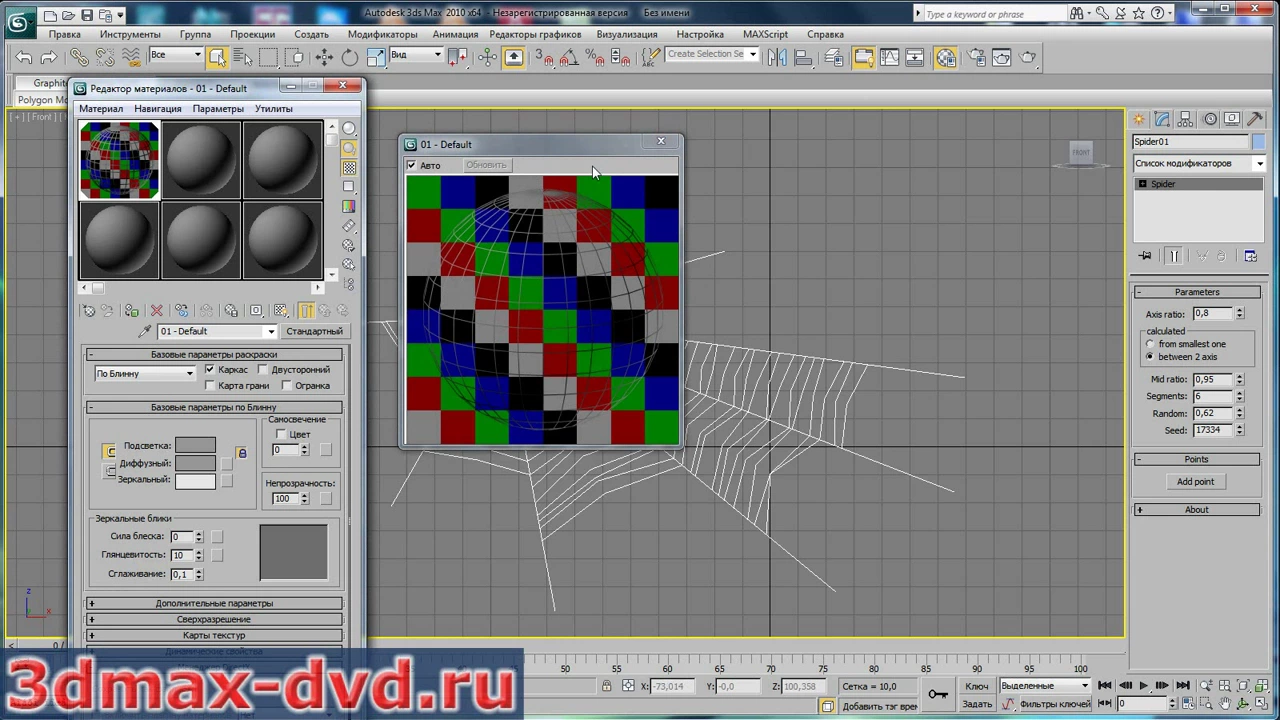Viewport: 1280px width, 720px height.
Task: Select the Select and Link tool
Action: (79, 57)
